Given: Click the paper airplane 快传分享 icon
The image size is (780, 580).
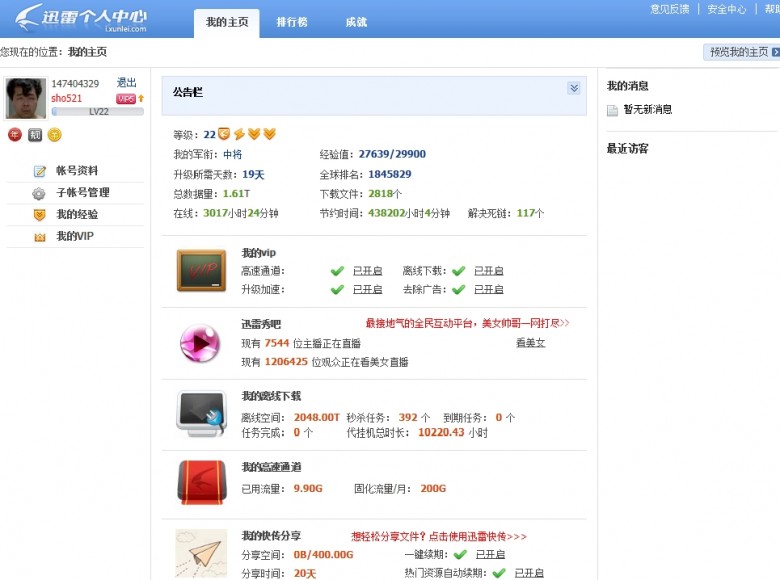Looking at the screenshot, I should click(201, 554).
